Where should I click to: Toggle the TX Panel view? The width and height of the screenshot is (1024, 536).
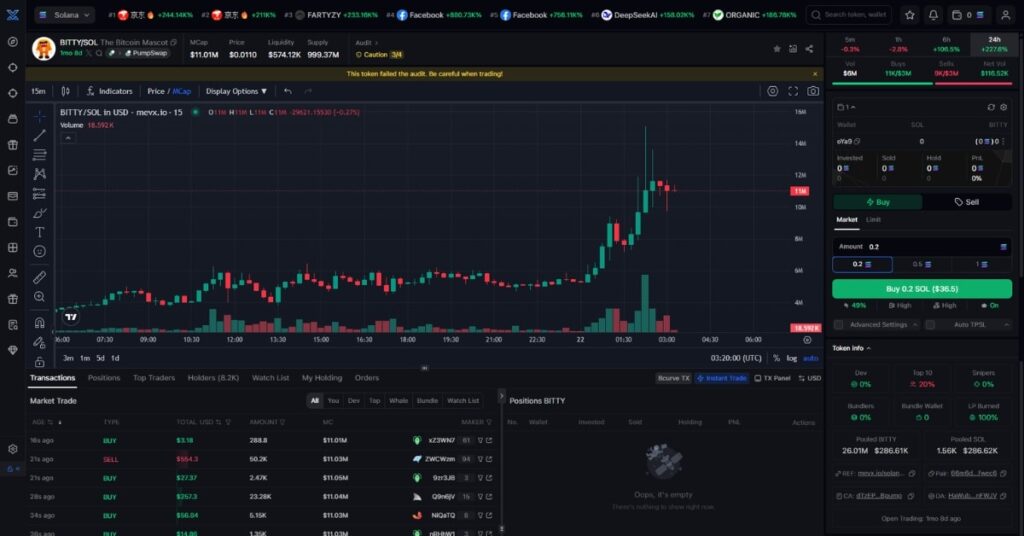click(x=772, y=378)
